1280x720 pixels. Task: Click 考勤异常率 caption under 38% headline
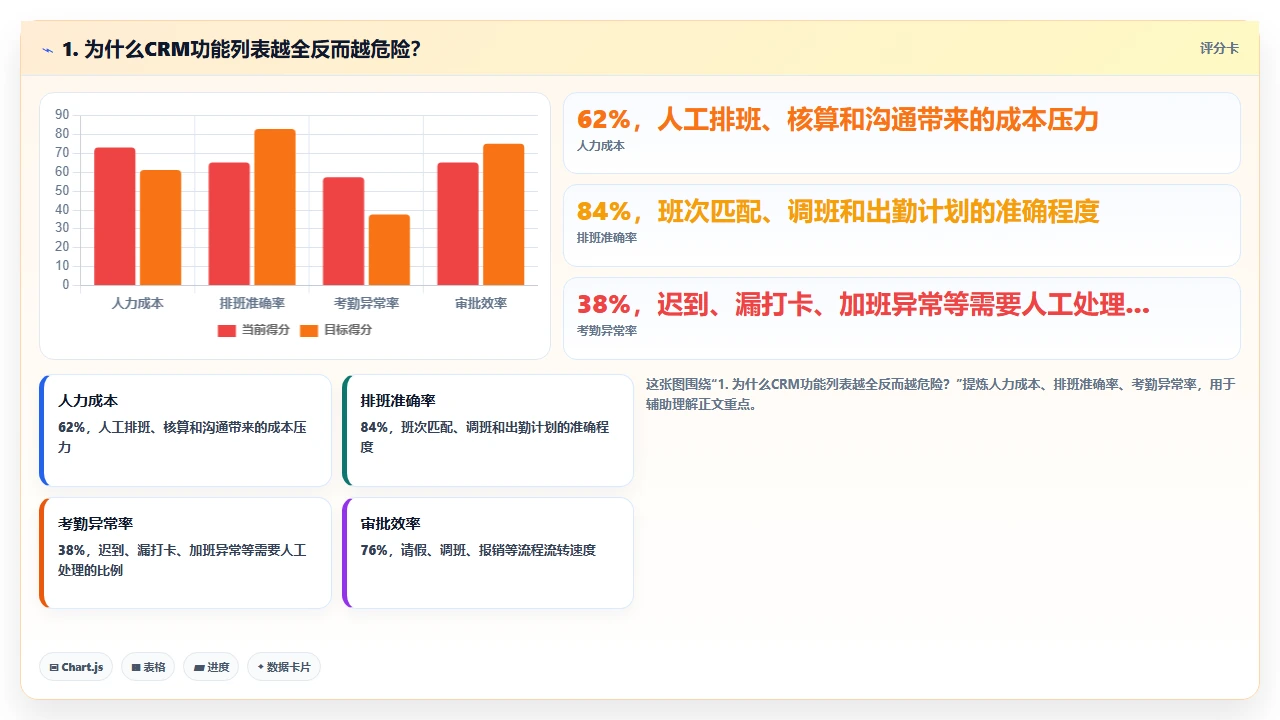pos(607,331)
